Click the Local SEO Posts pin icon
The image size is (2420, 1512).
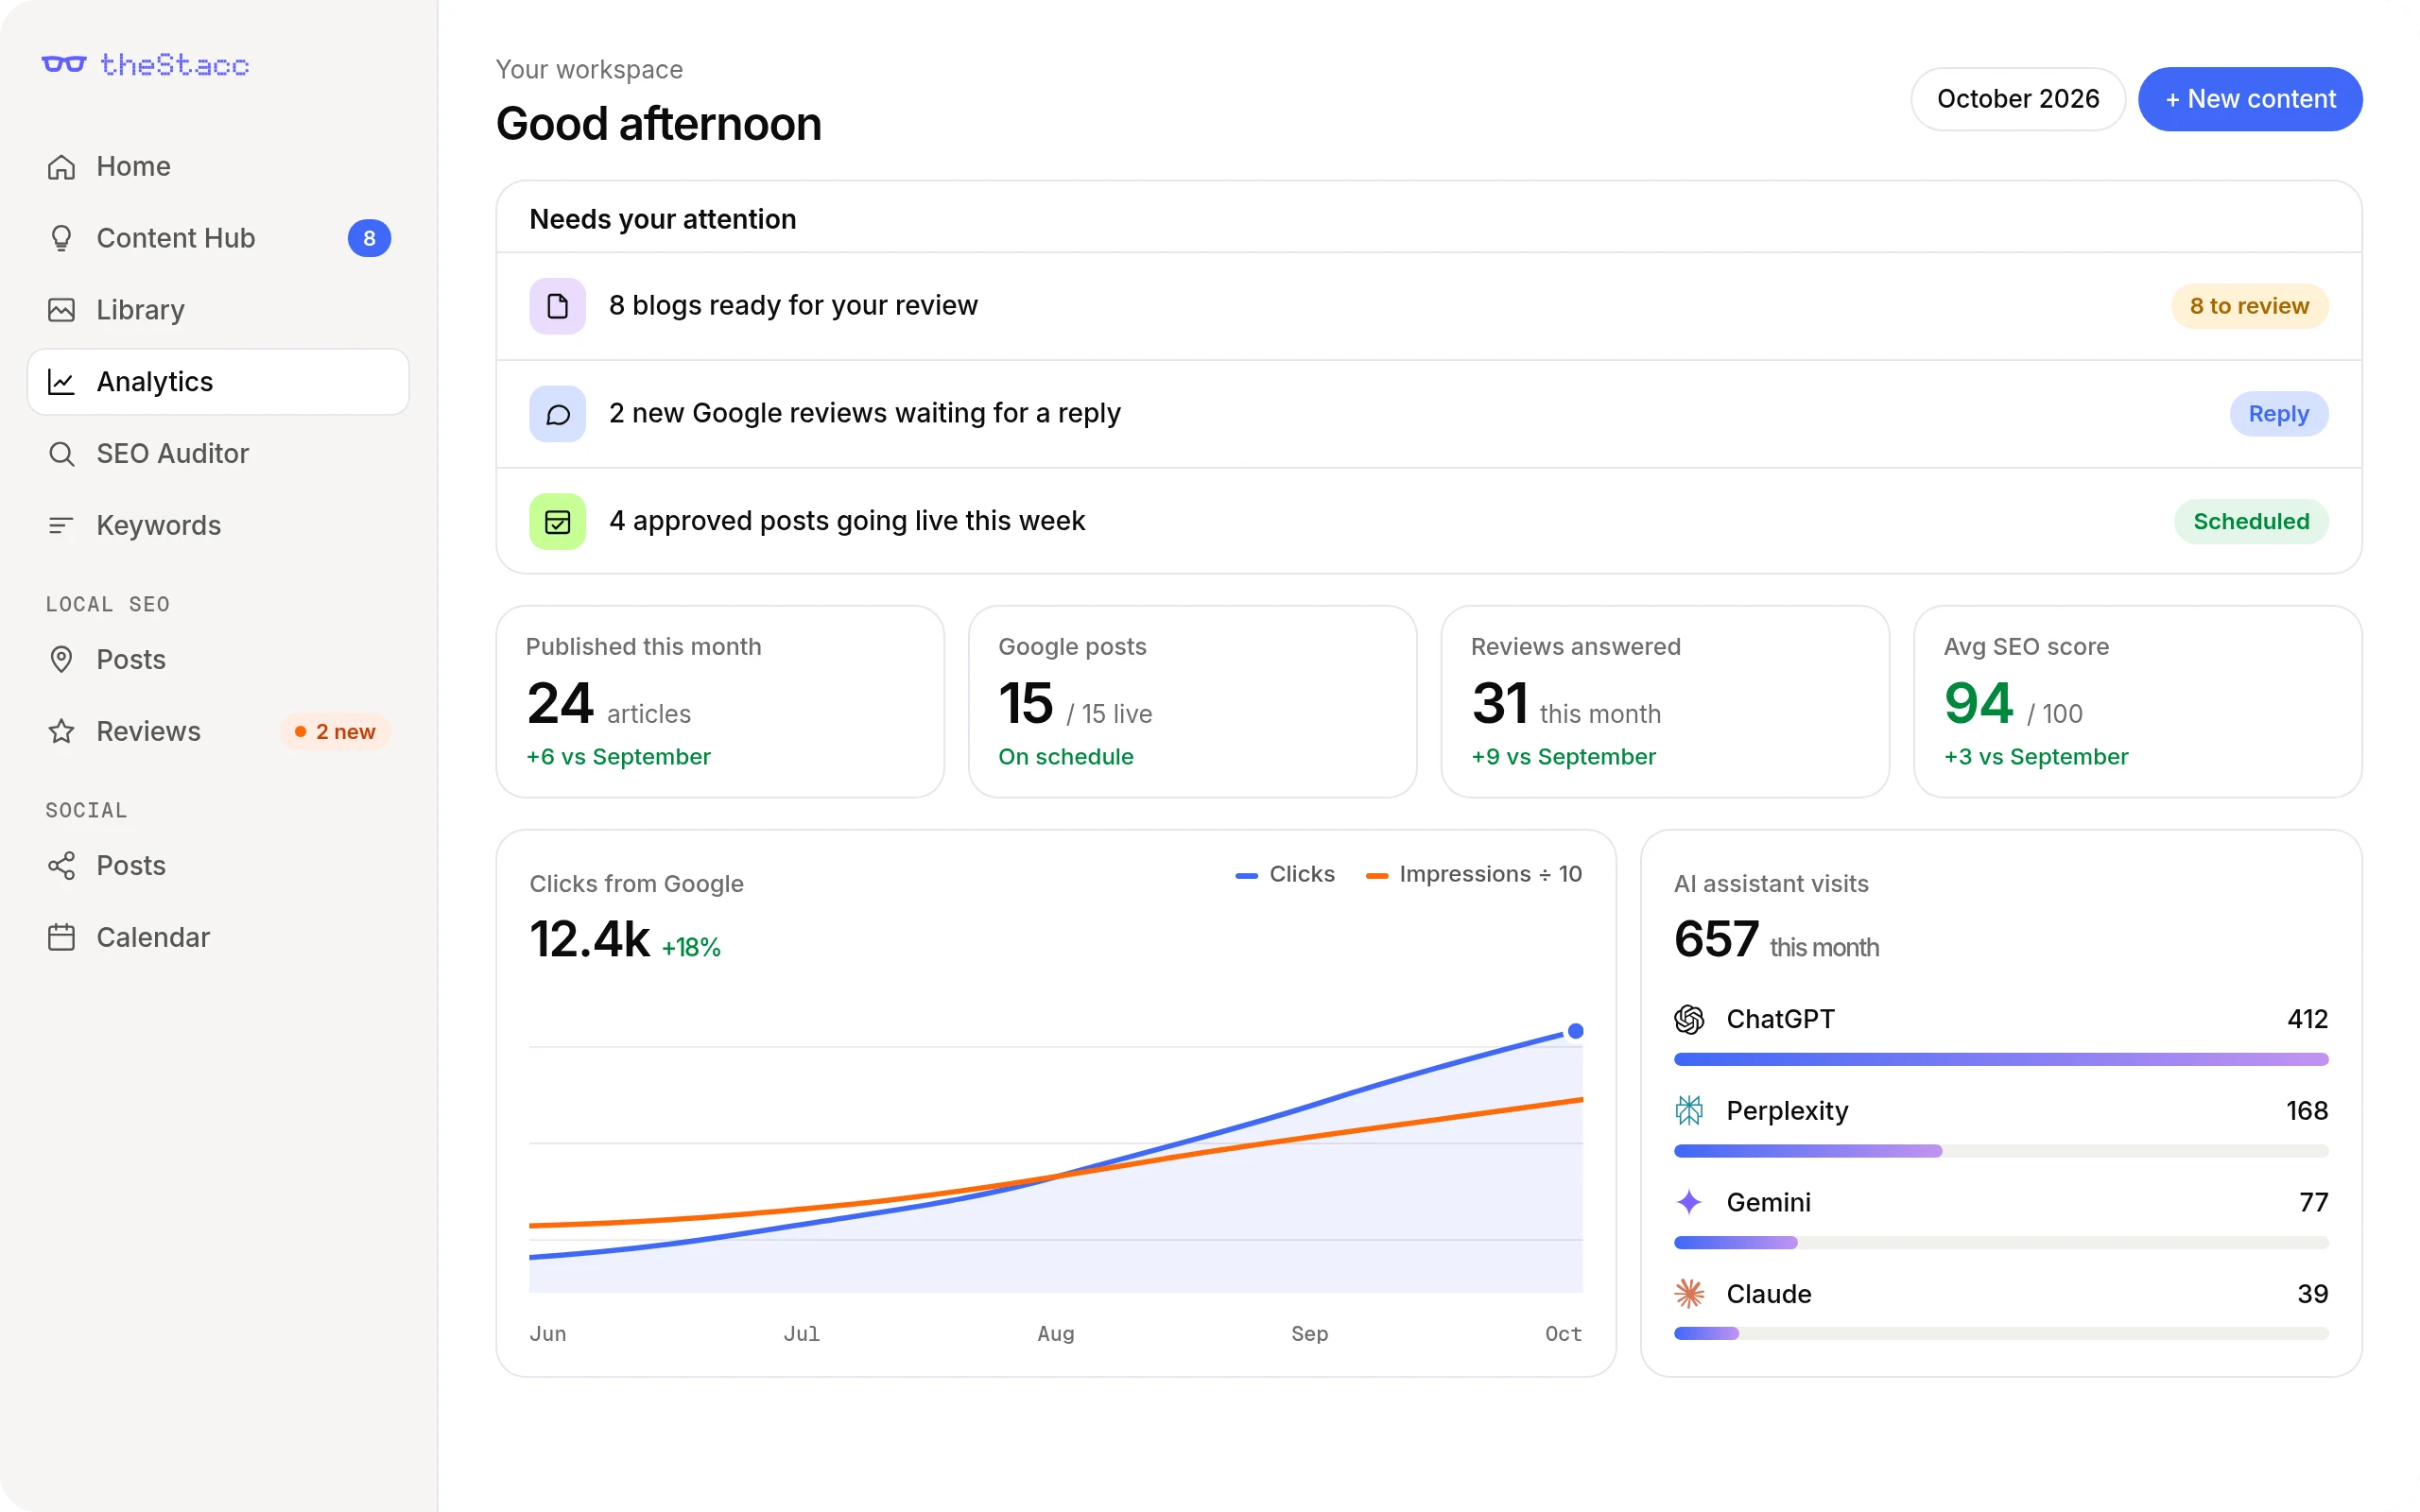[x=61, y=660]
